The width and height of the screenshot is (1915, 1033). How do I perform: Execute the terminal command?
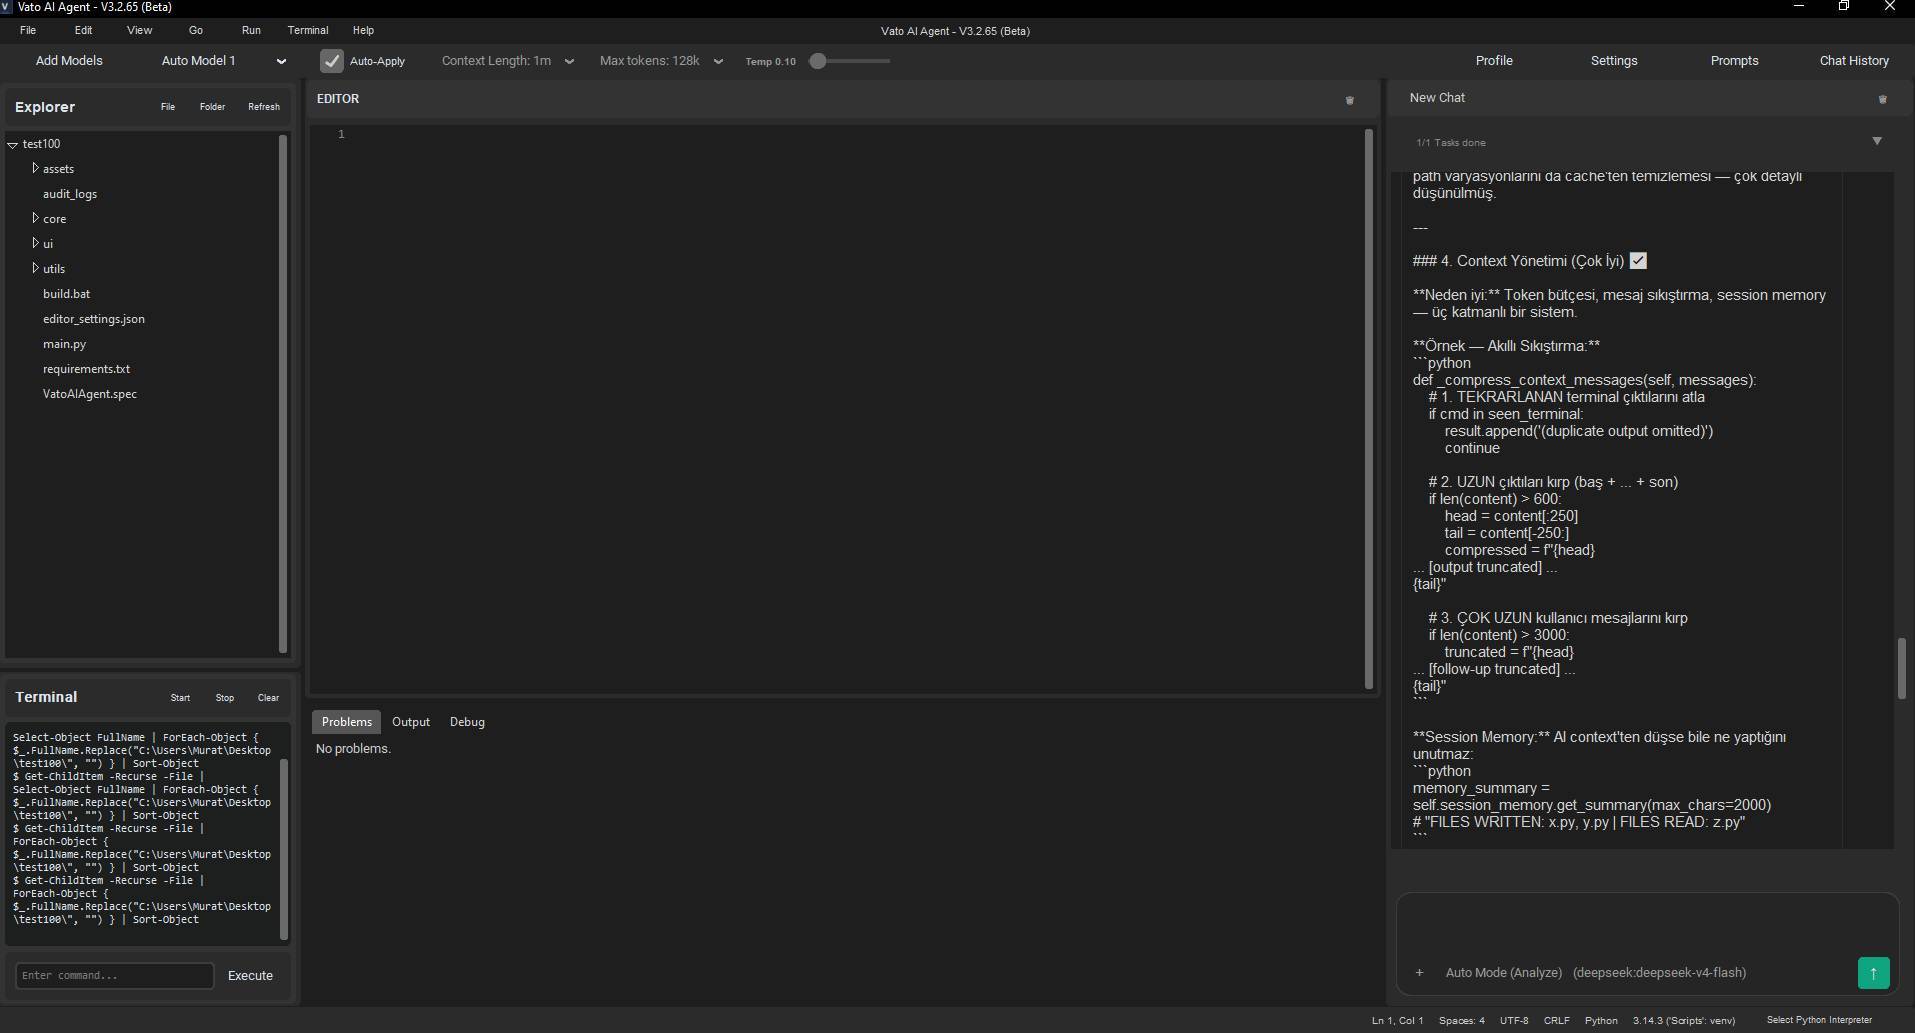tap(250, 976)
